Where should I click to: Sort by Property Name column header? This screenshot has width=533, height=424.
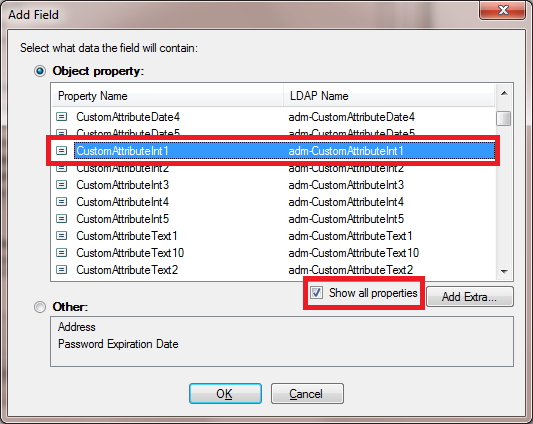point(168,96)
